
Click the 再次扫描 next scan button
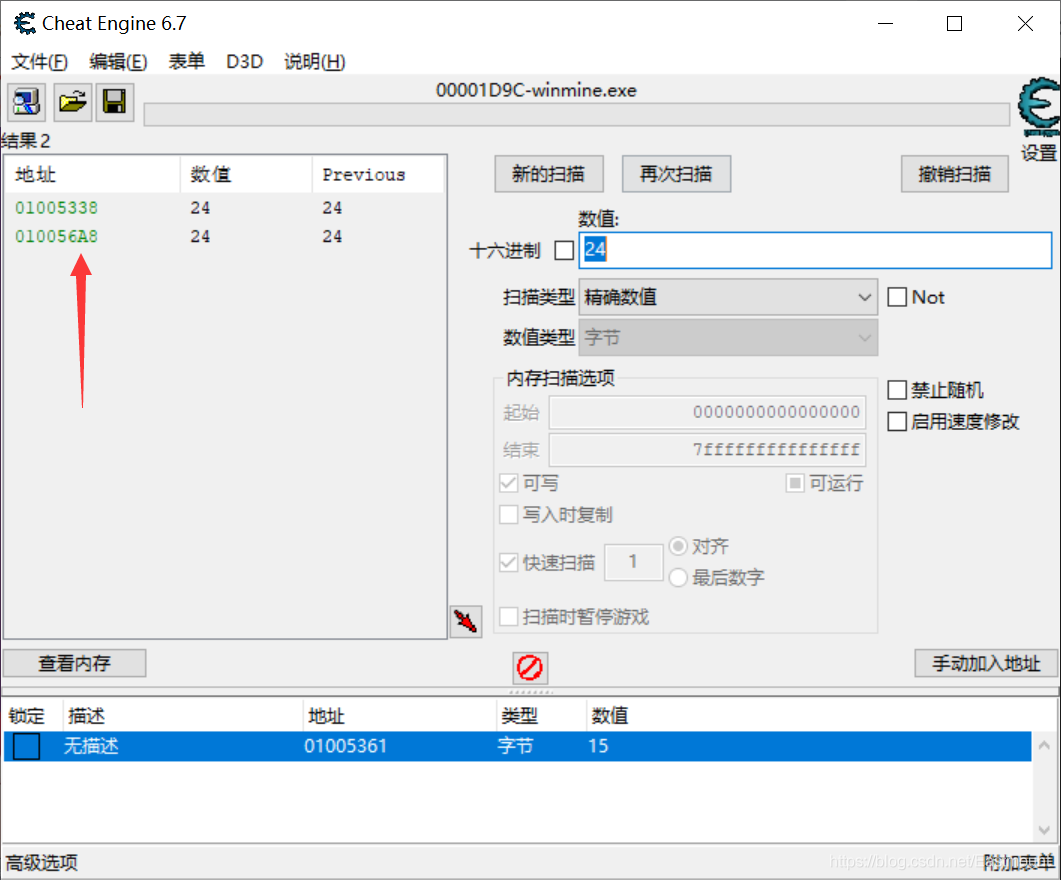(x=676, y=175)
